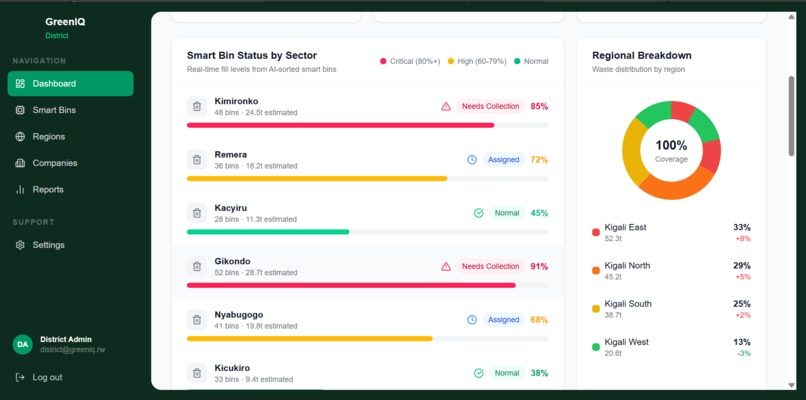Click Kacyiru's Normal badge

pos(507,213)
